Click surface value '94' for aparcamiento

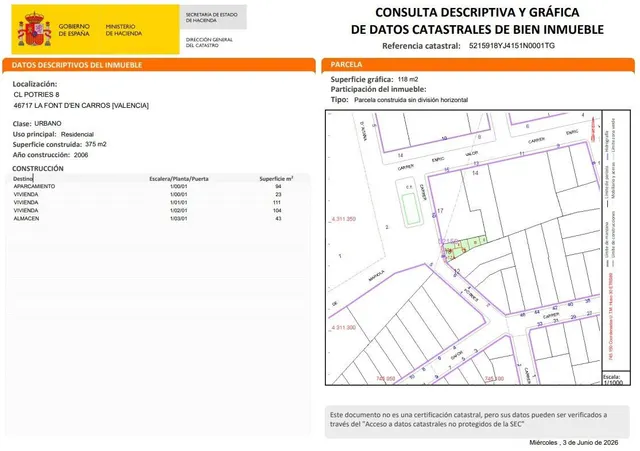click(278, 187)
